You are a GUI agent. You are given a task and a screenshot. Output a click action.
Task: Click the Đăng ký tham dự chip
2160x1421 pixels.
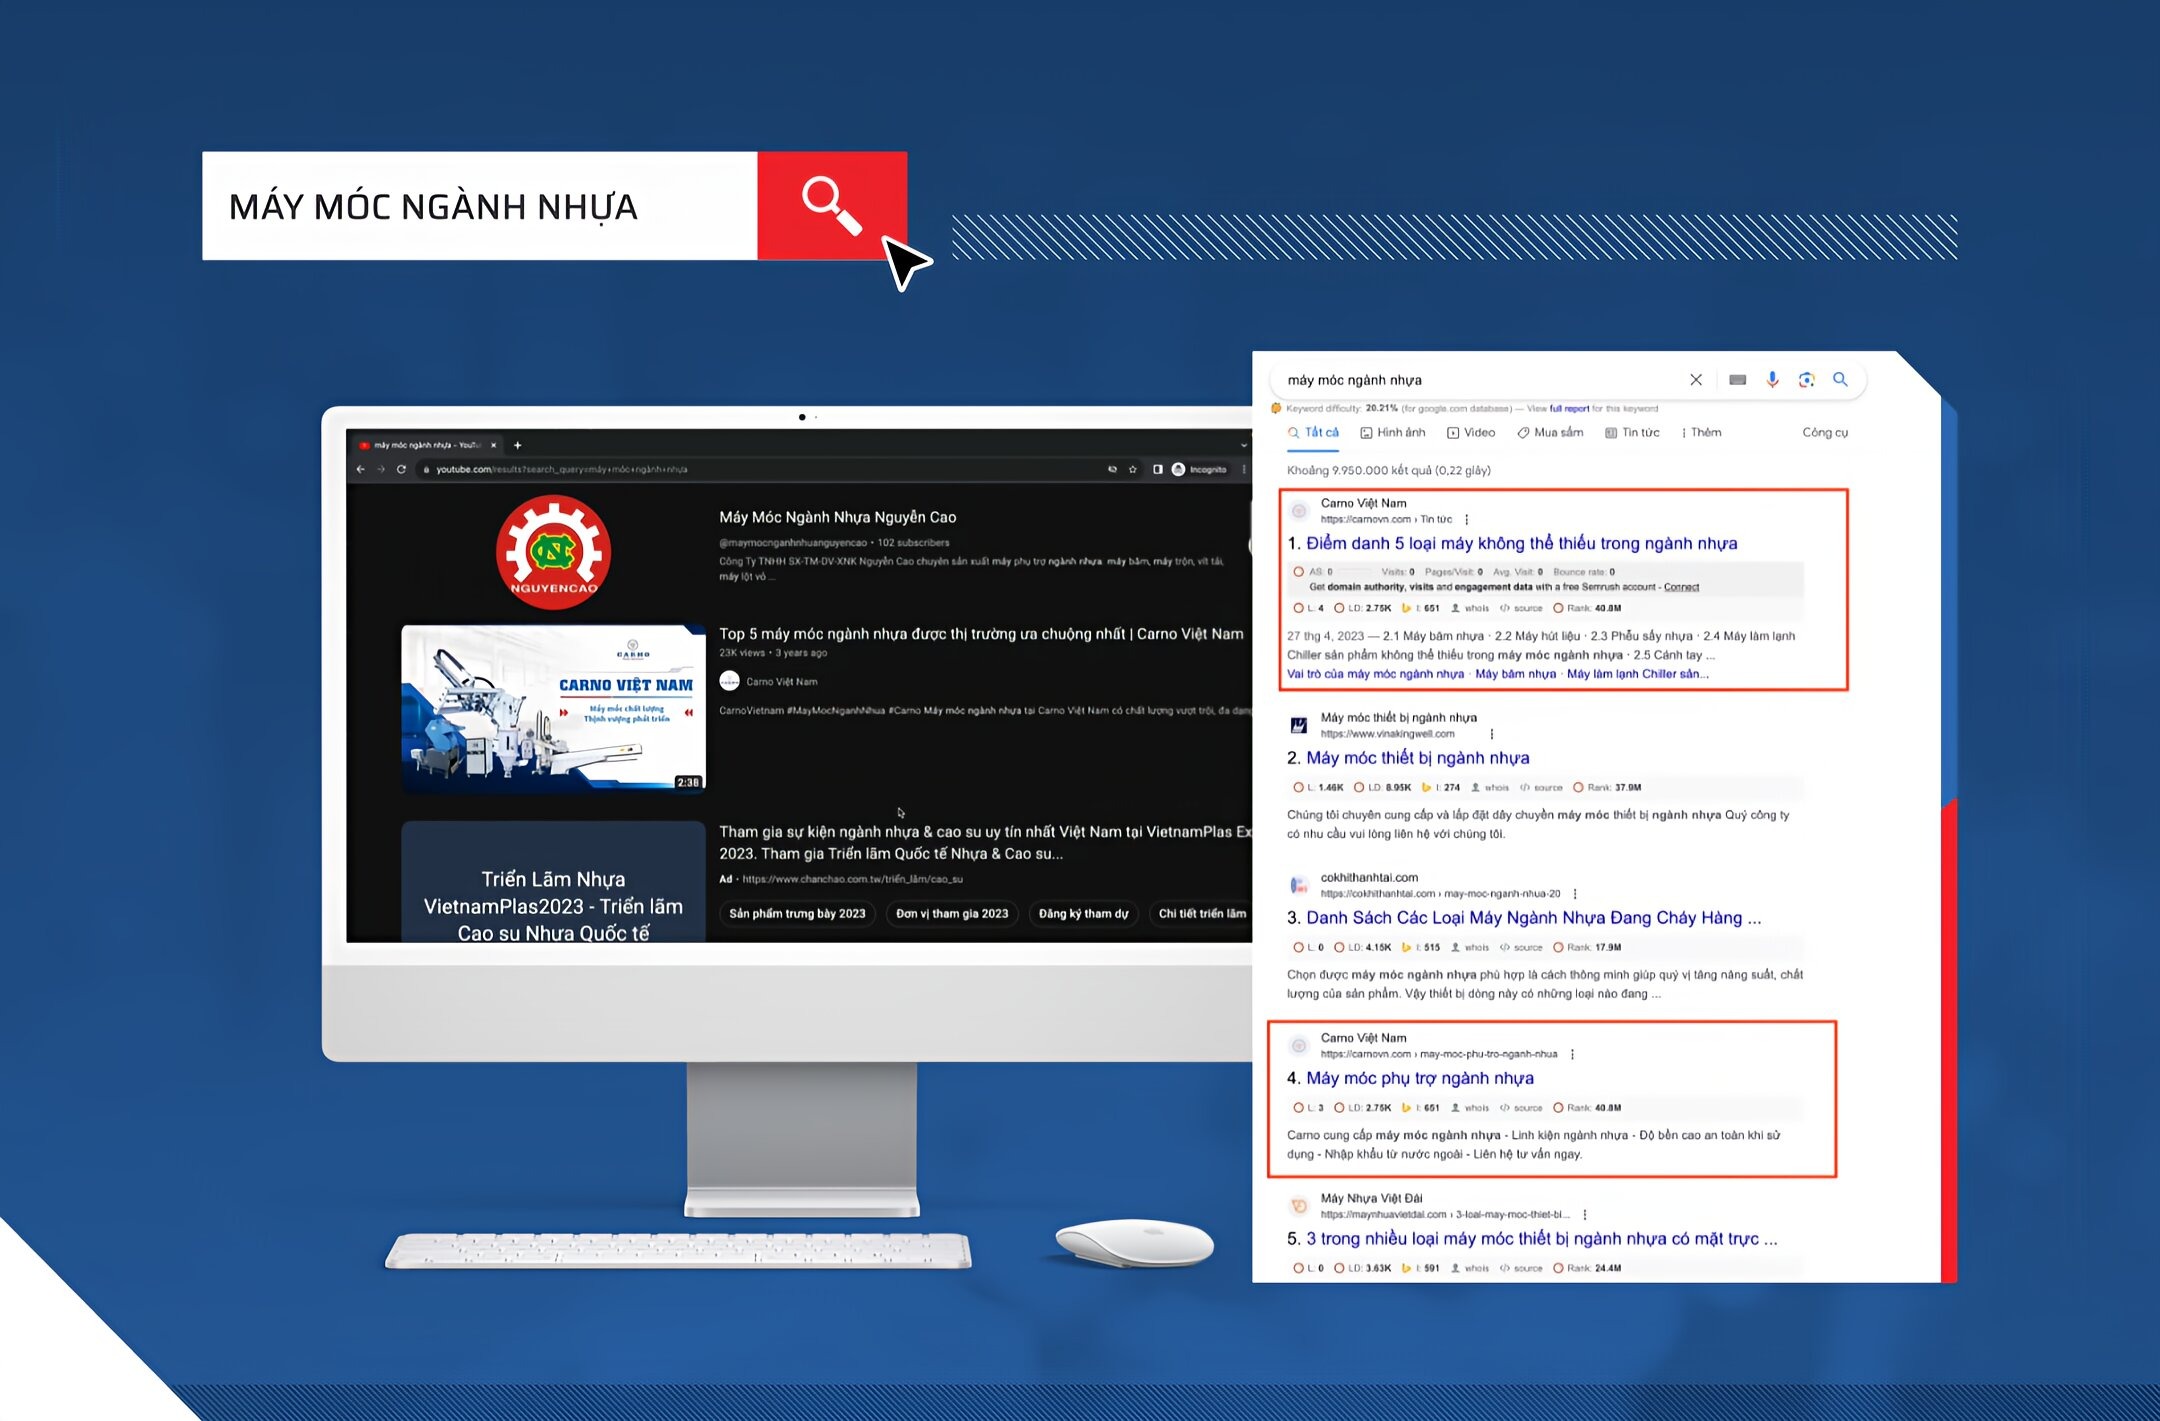pyautogui.click(x=1083, y=914)
